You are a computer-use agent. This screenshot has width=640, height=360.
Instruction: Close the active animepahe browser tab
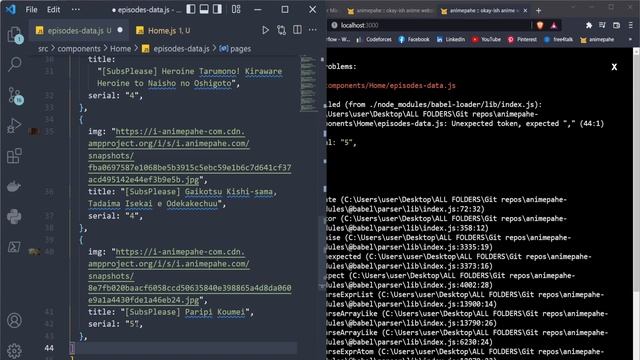click(x=525, y=11)
